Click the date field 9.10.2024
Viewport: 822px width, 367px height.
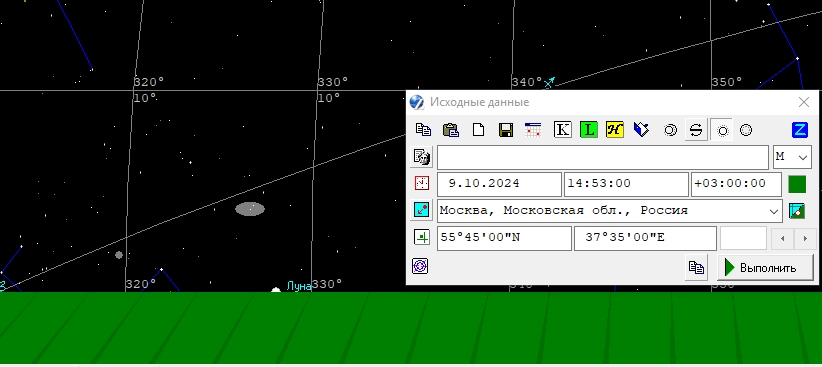499,184
